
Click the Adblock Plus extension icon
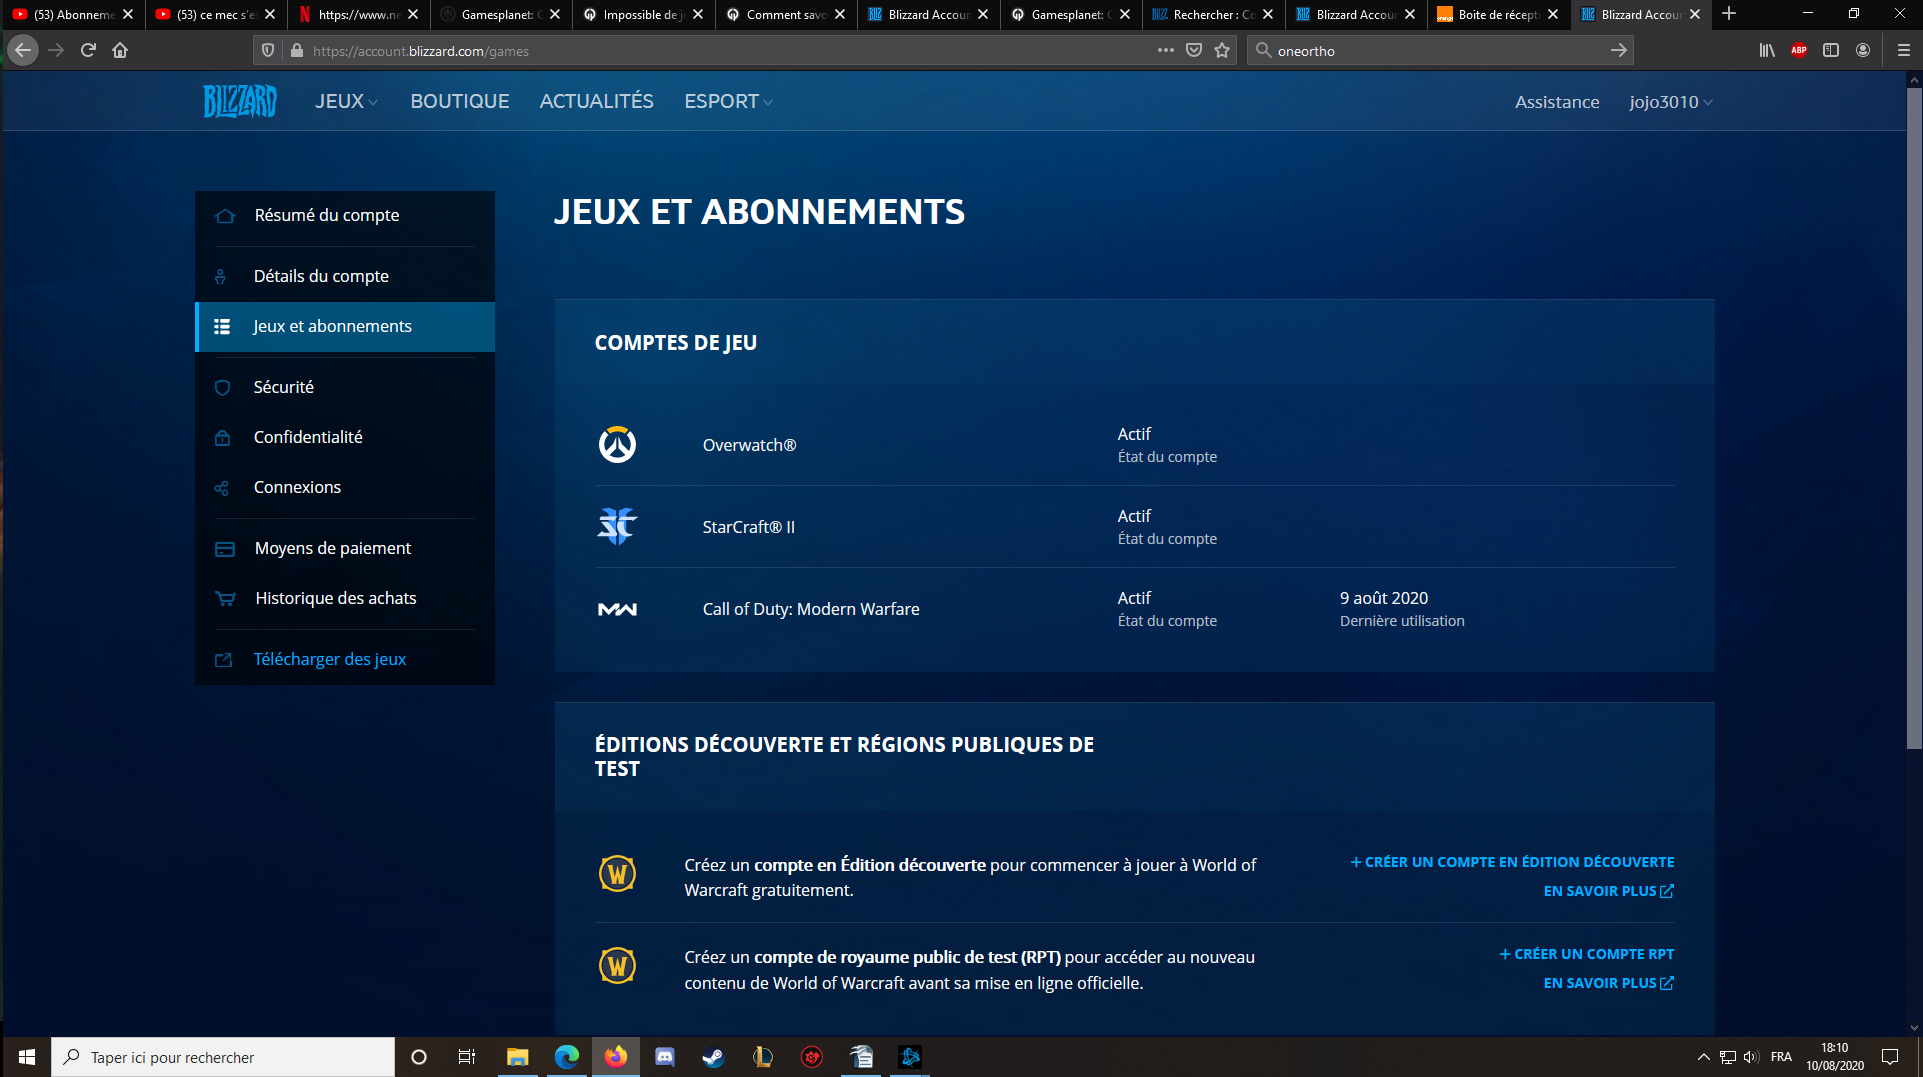pyautogui.click(x=1799, y=50)
